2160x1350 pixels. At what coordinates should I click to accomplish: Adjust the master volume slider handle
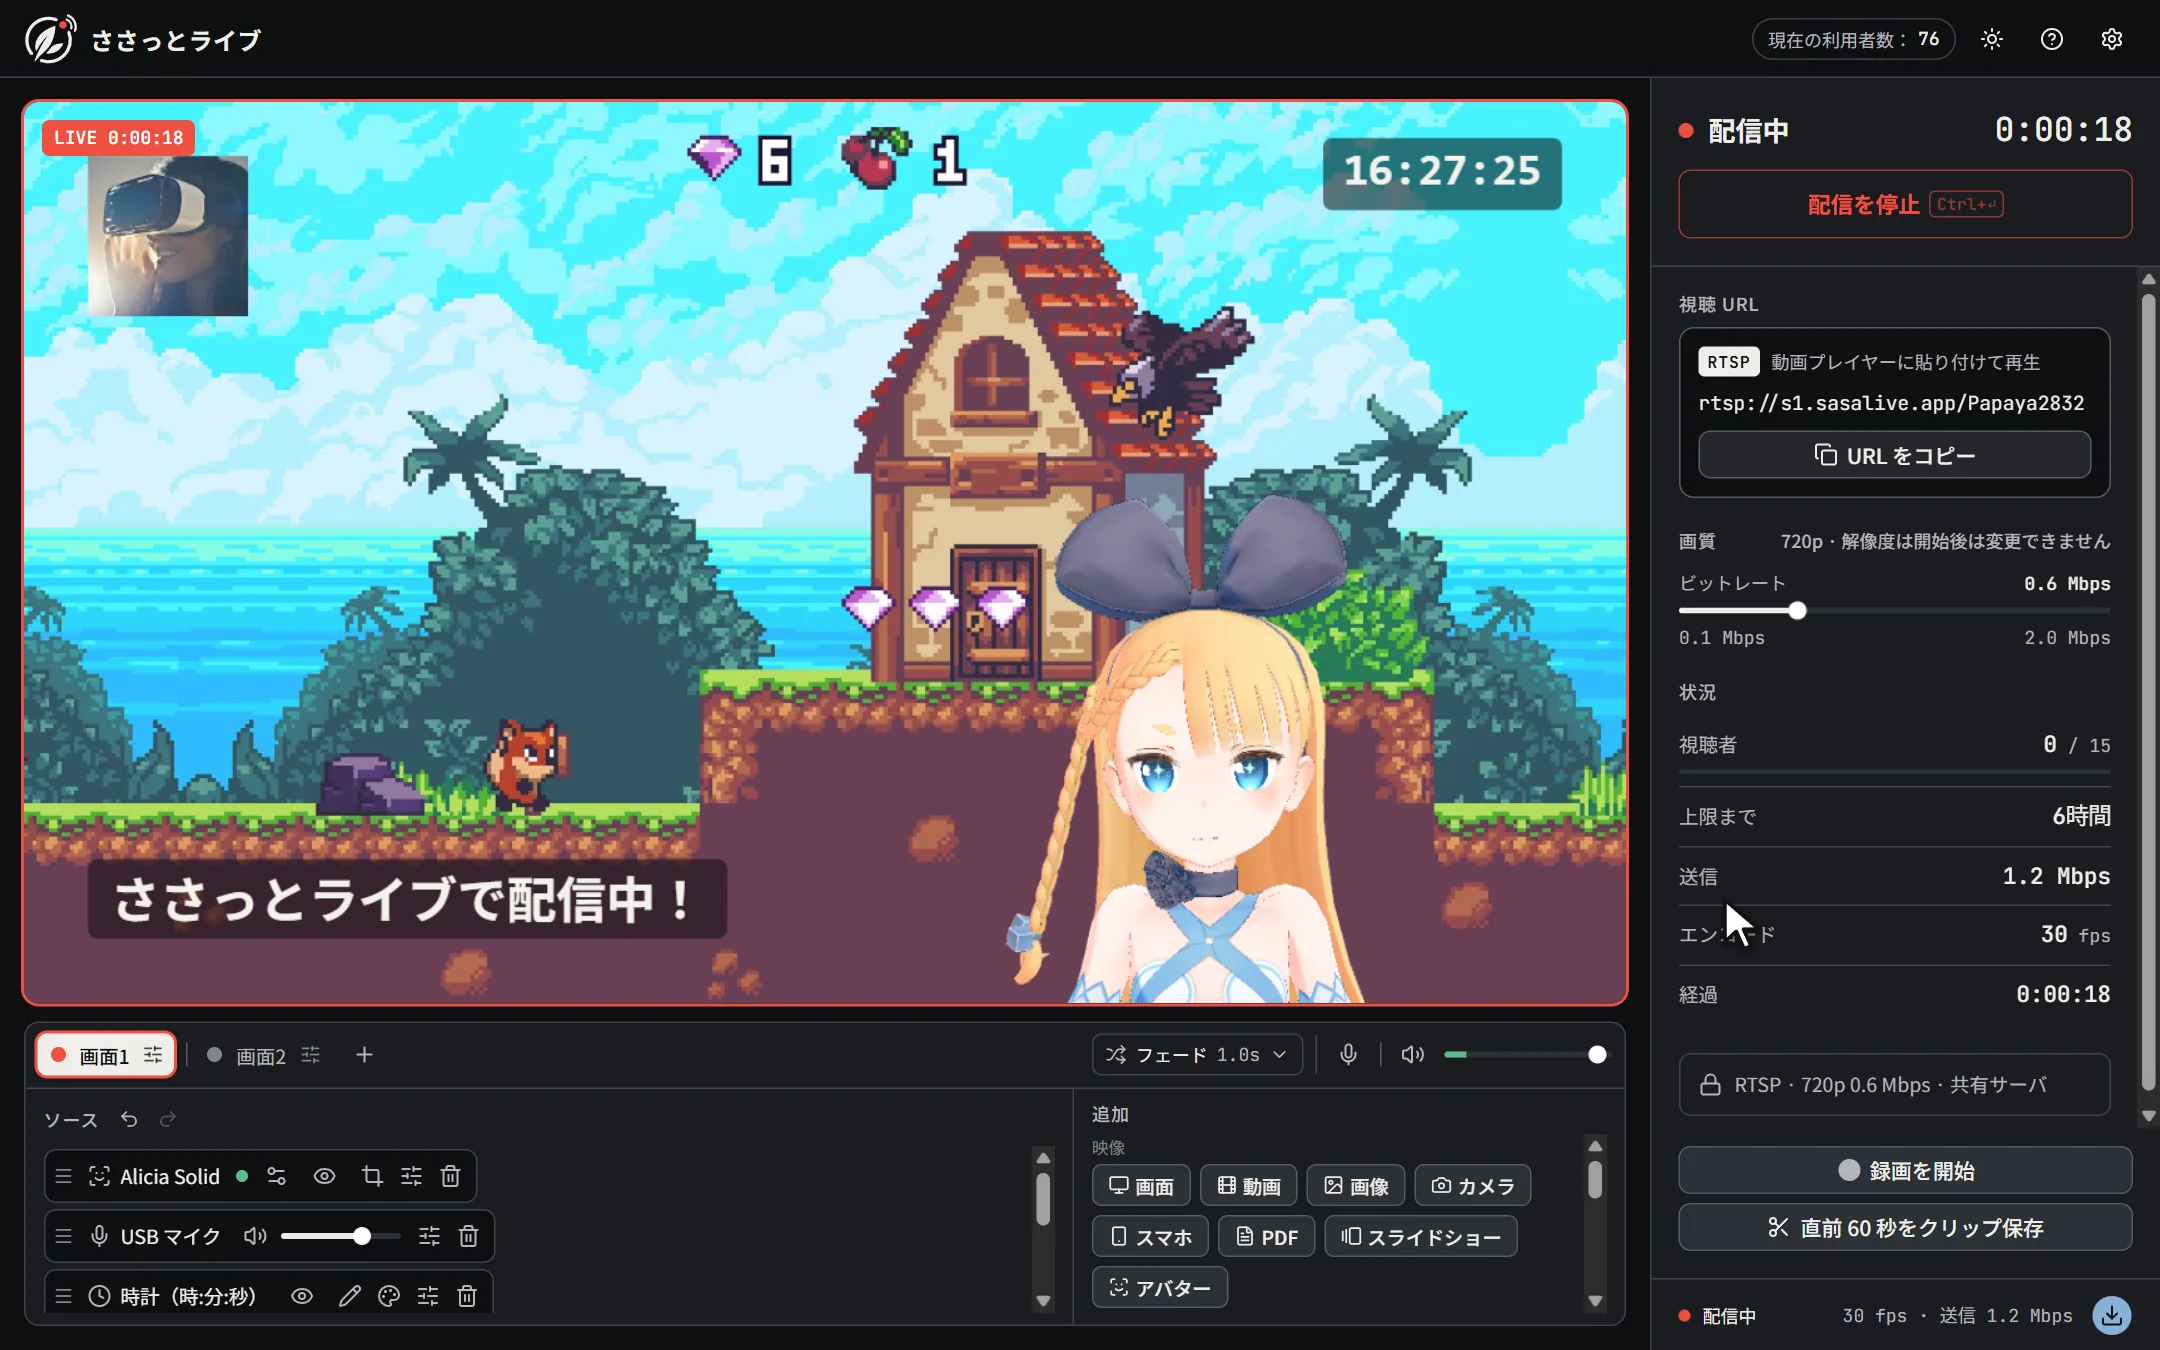click(x=1597, y=1055)
